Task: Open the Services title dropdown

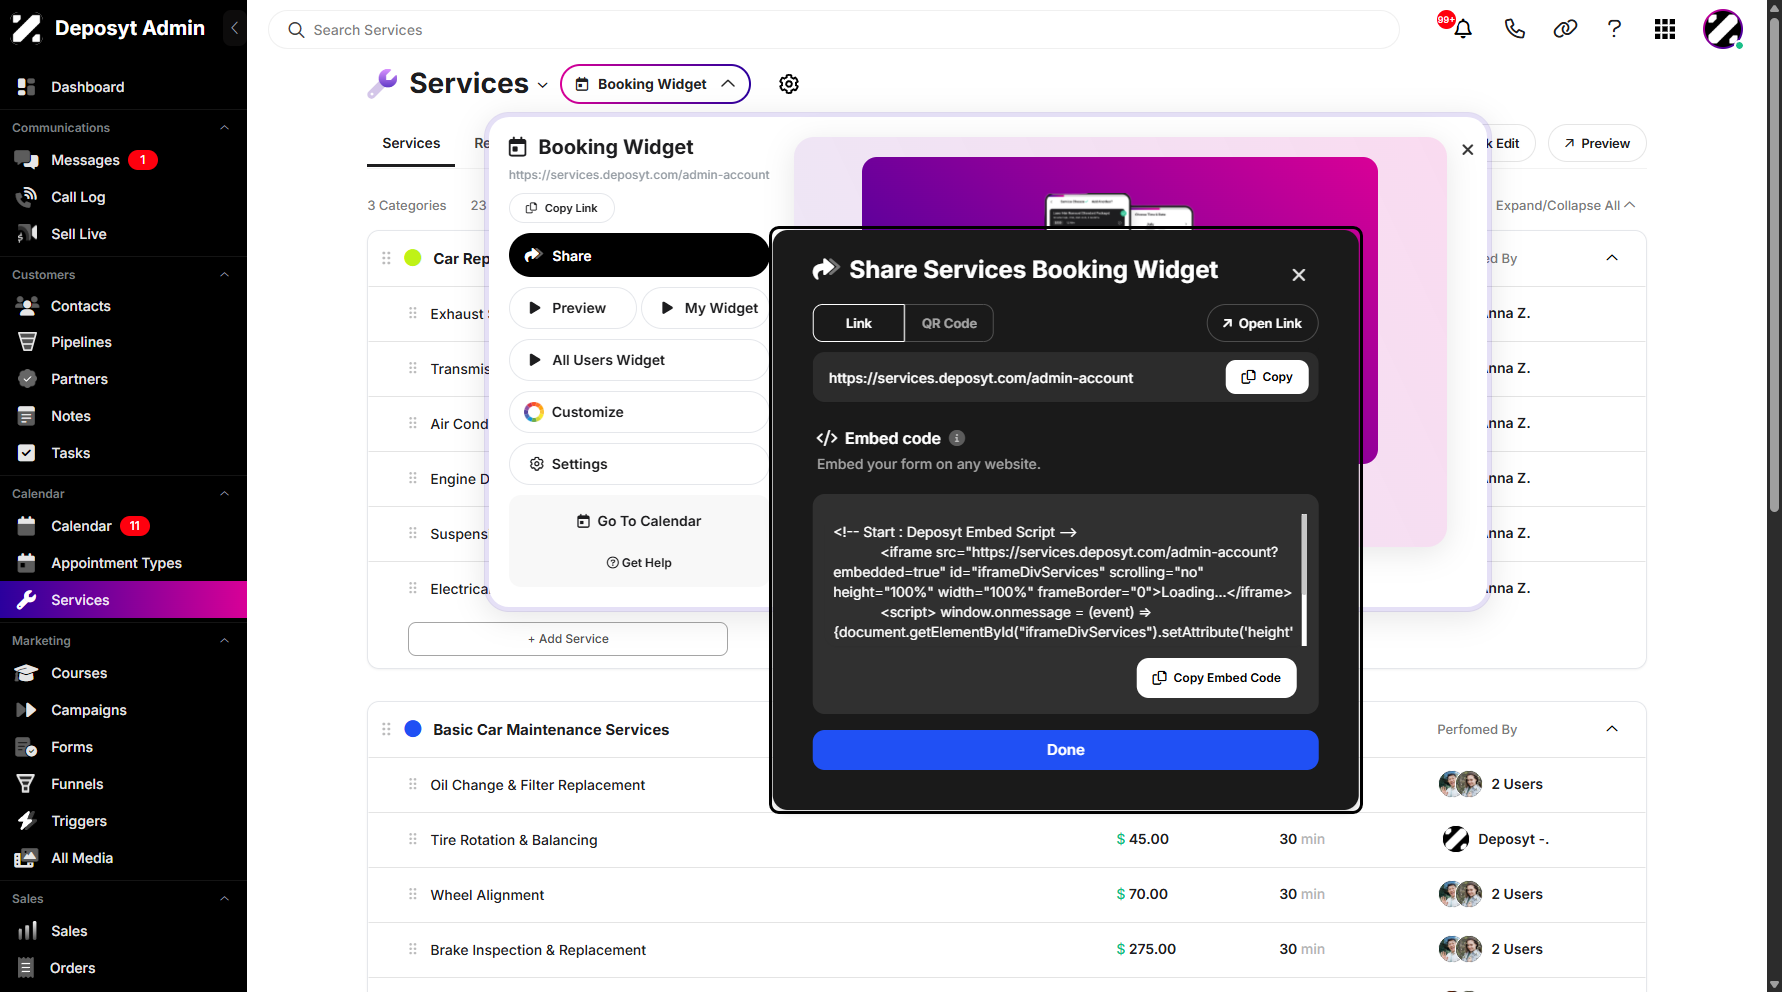Action: click(542, 86)
